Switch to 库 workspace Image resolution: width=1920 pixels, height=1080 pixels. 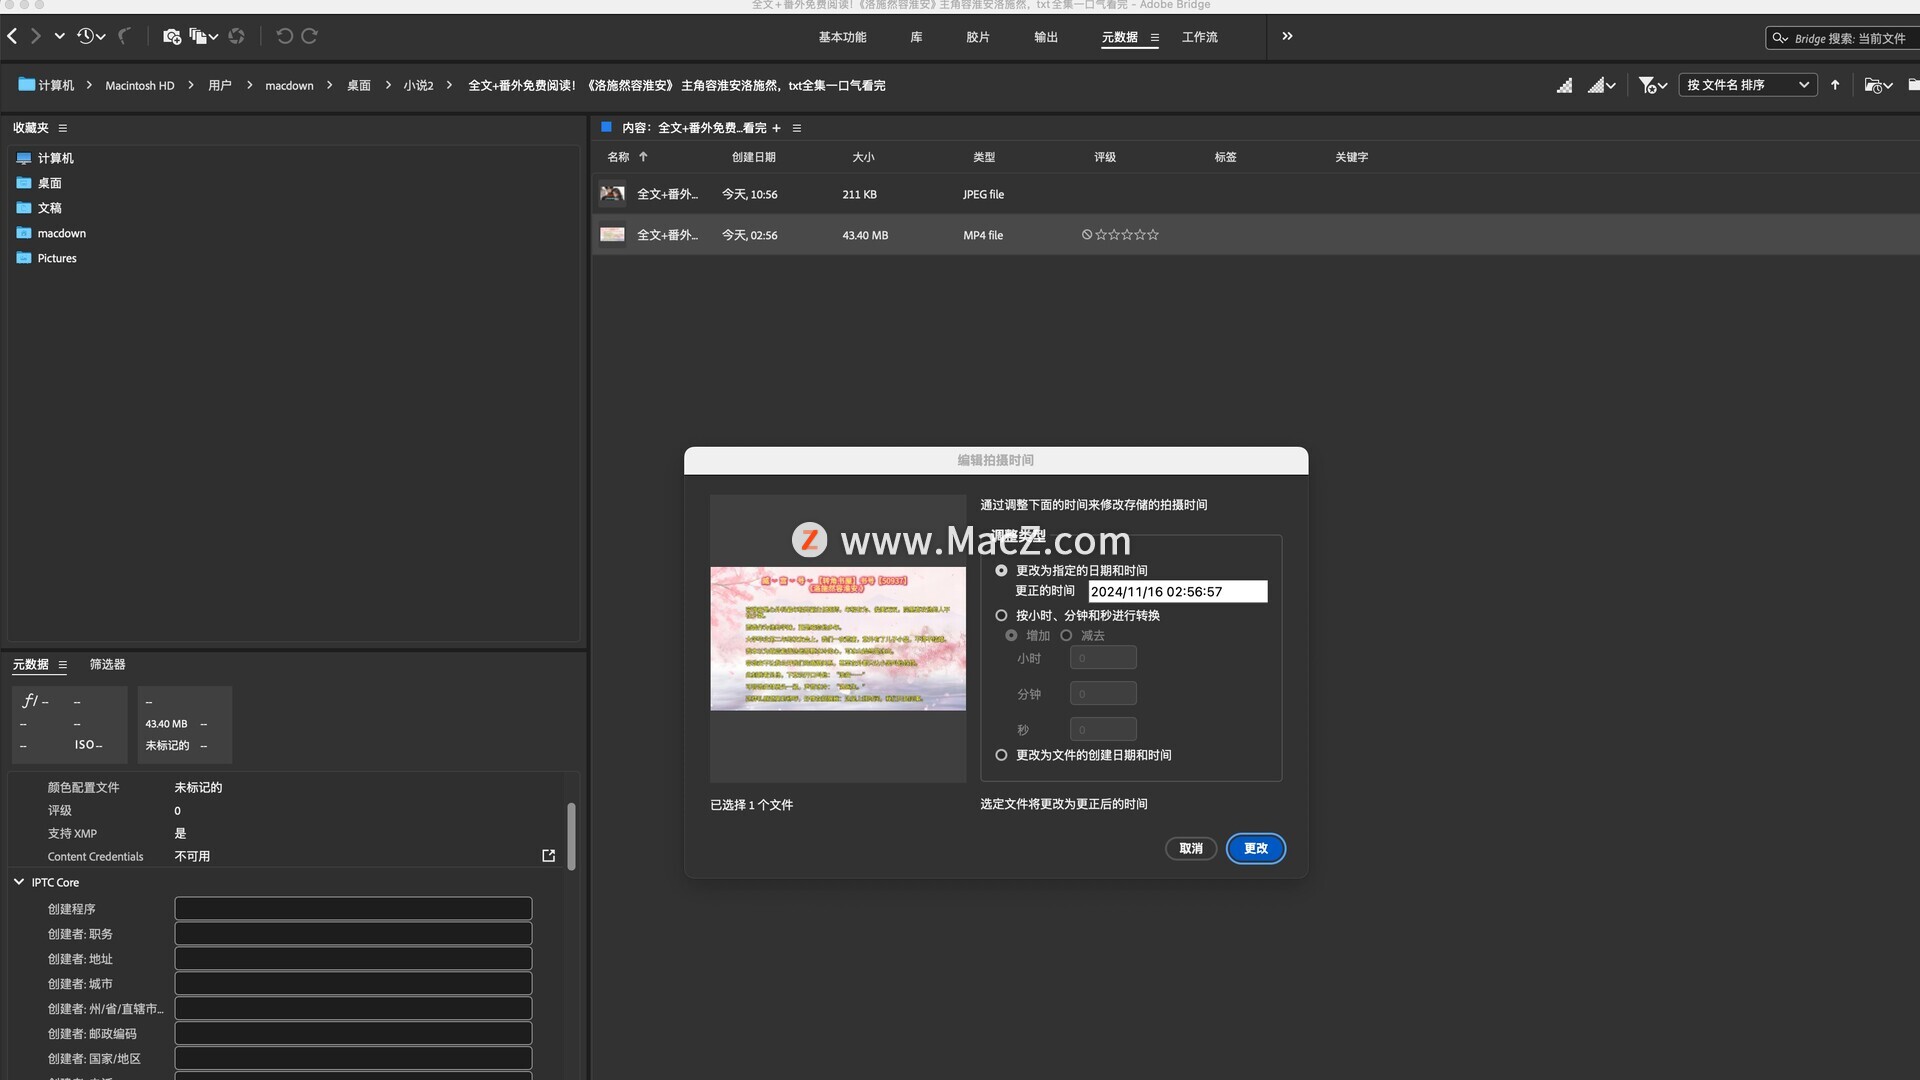click(916, 37)
